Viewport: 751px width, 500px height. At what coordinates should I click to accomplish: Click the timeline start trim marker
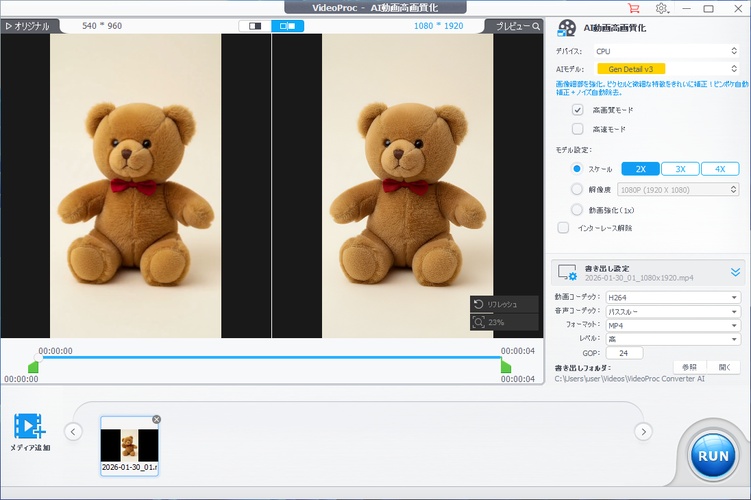coord(33,367)
